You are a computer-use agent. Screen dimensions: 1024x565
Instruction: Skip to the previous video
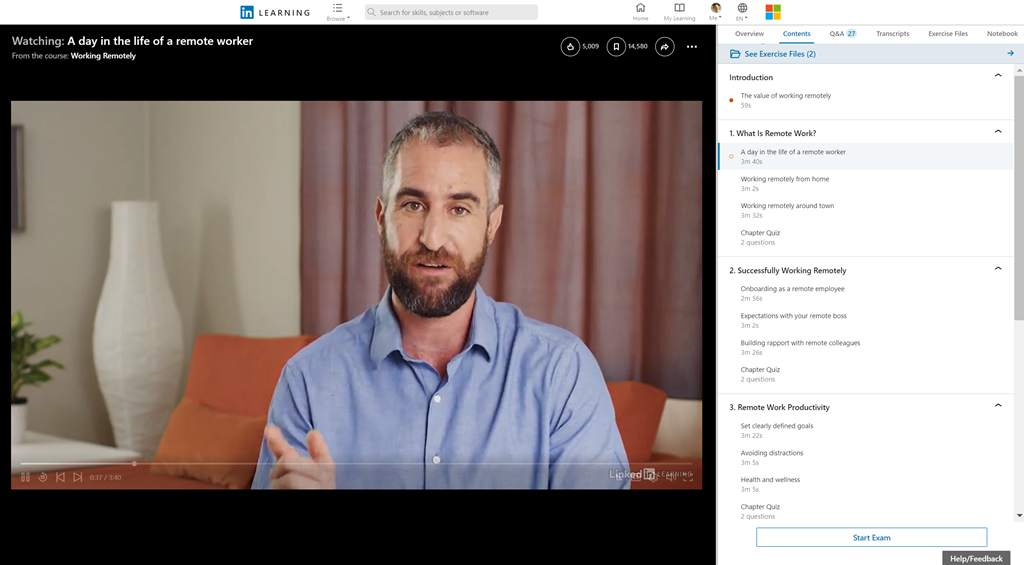click(x=60, y=477)
